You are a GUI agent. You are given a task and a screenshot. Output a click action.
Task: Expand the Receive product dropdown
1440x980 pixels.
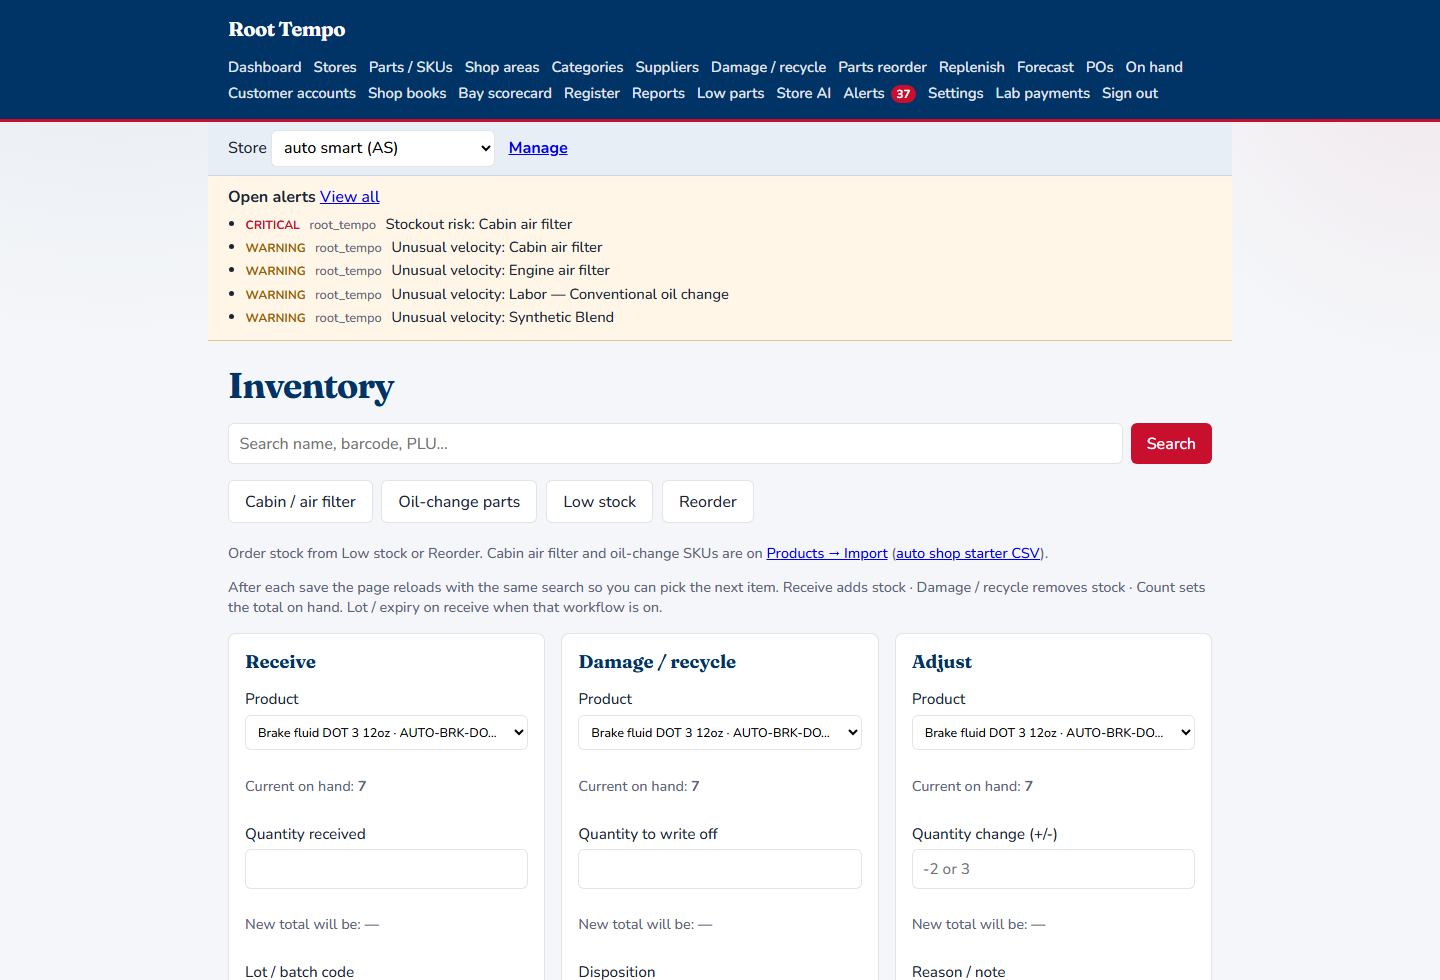[386, 732]
